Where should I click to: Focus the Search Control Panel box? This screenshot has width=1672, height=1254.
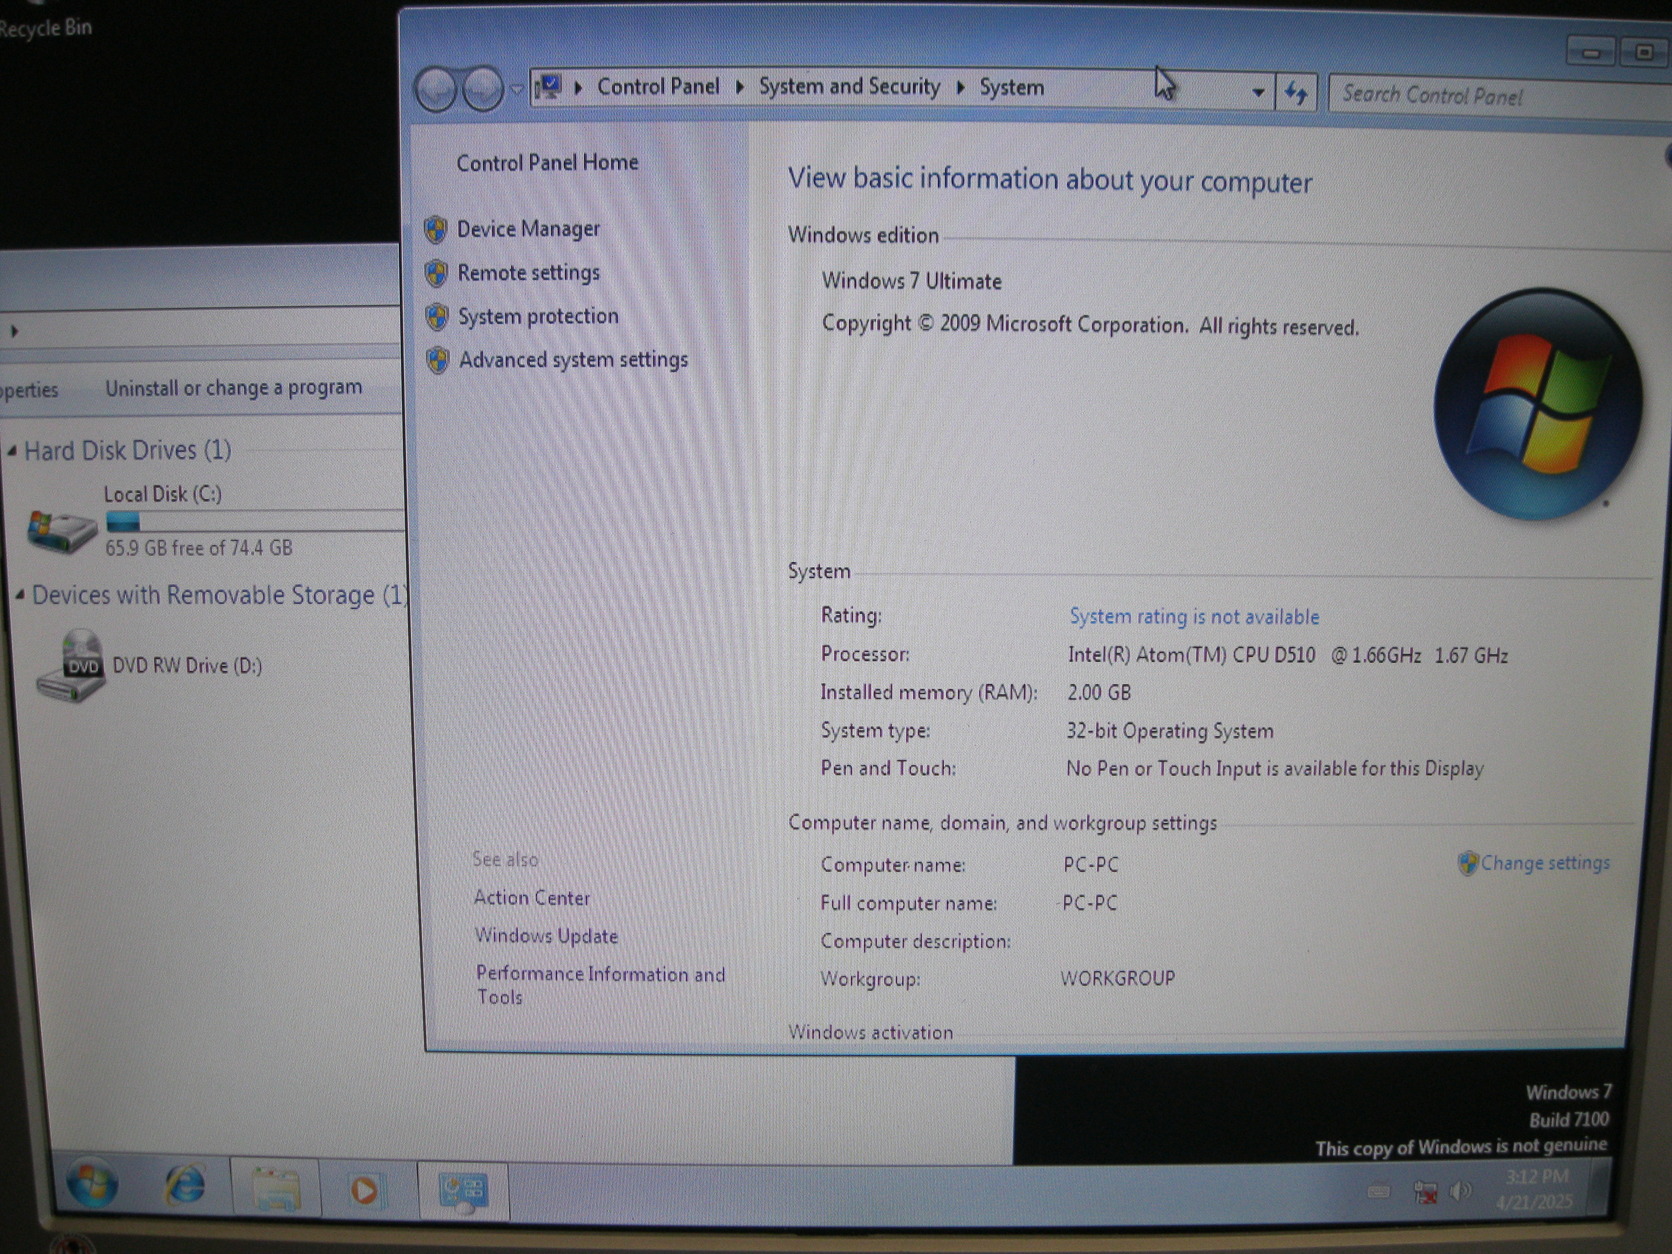(1500, 96)
